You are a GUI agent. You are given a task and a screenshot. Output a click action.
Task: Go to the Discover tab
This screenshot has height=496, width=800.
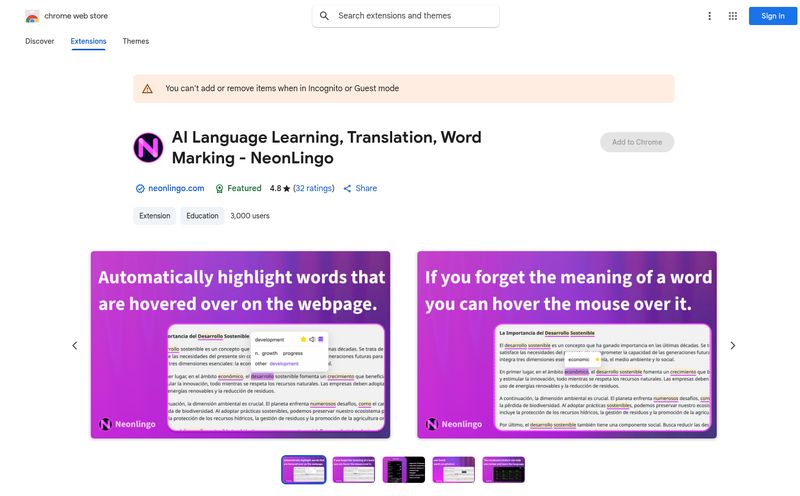click(40, 41)
